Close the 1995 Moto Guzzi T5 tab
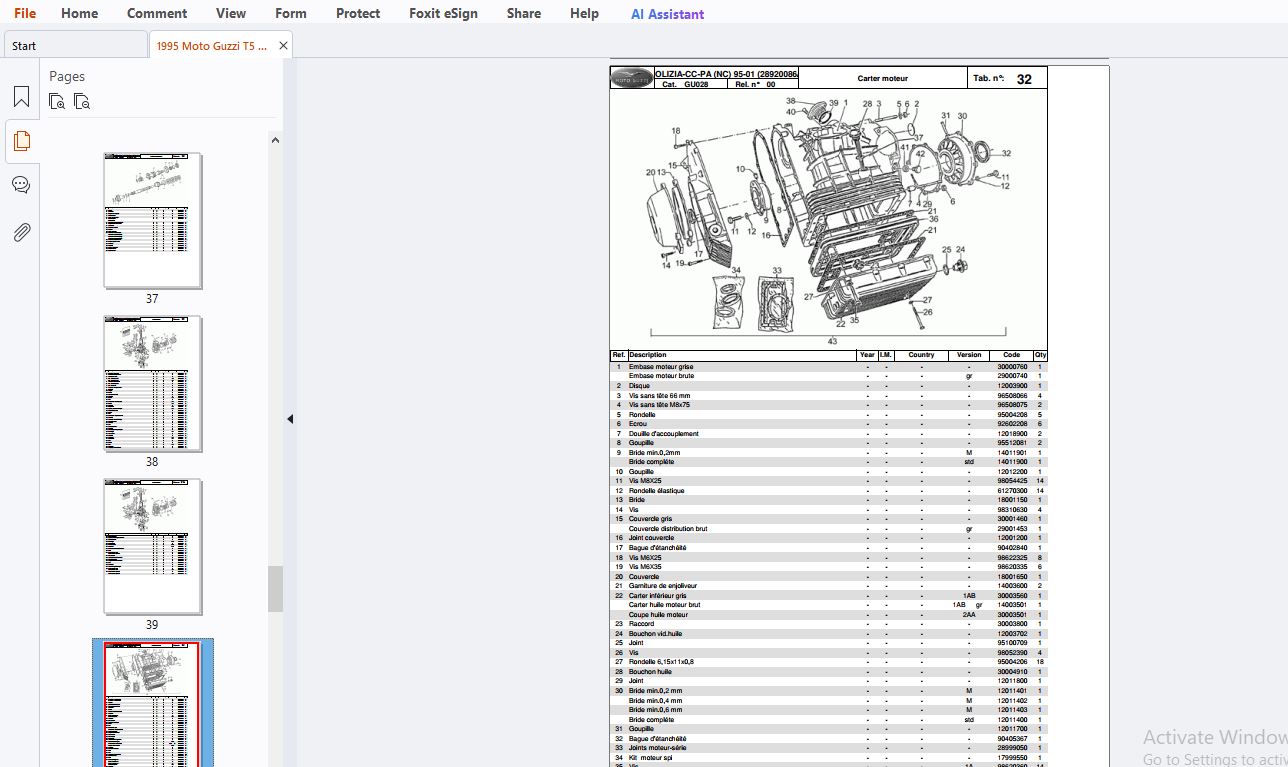Screen dimensions: 1288x767 click(283, 45)
